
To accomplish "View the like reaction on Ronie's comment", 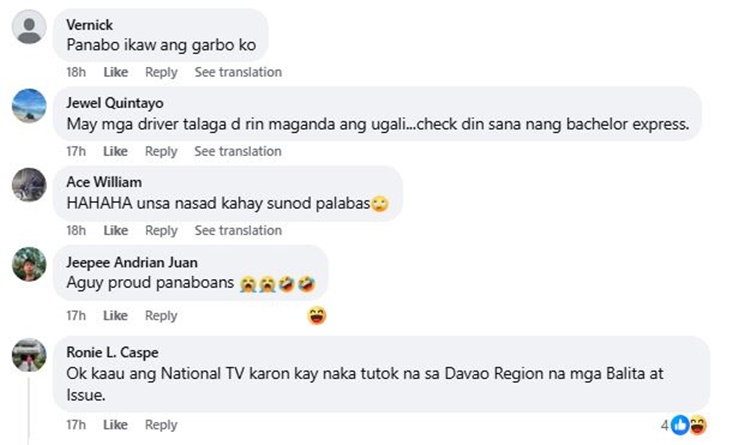I will 680,425.
